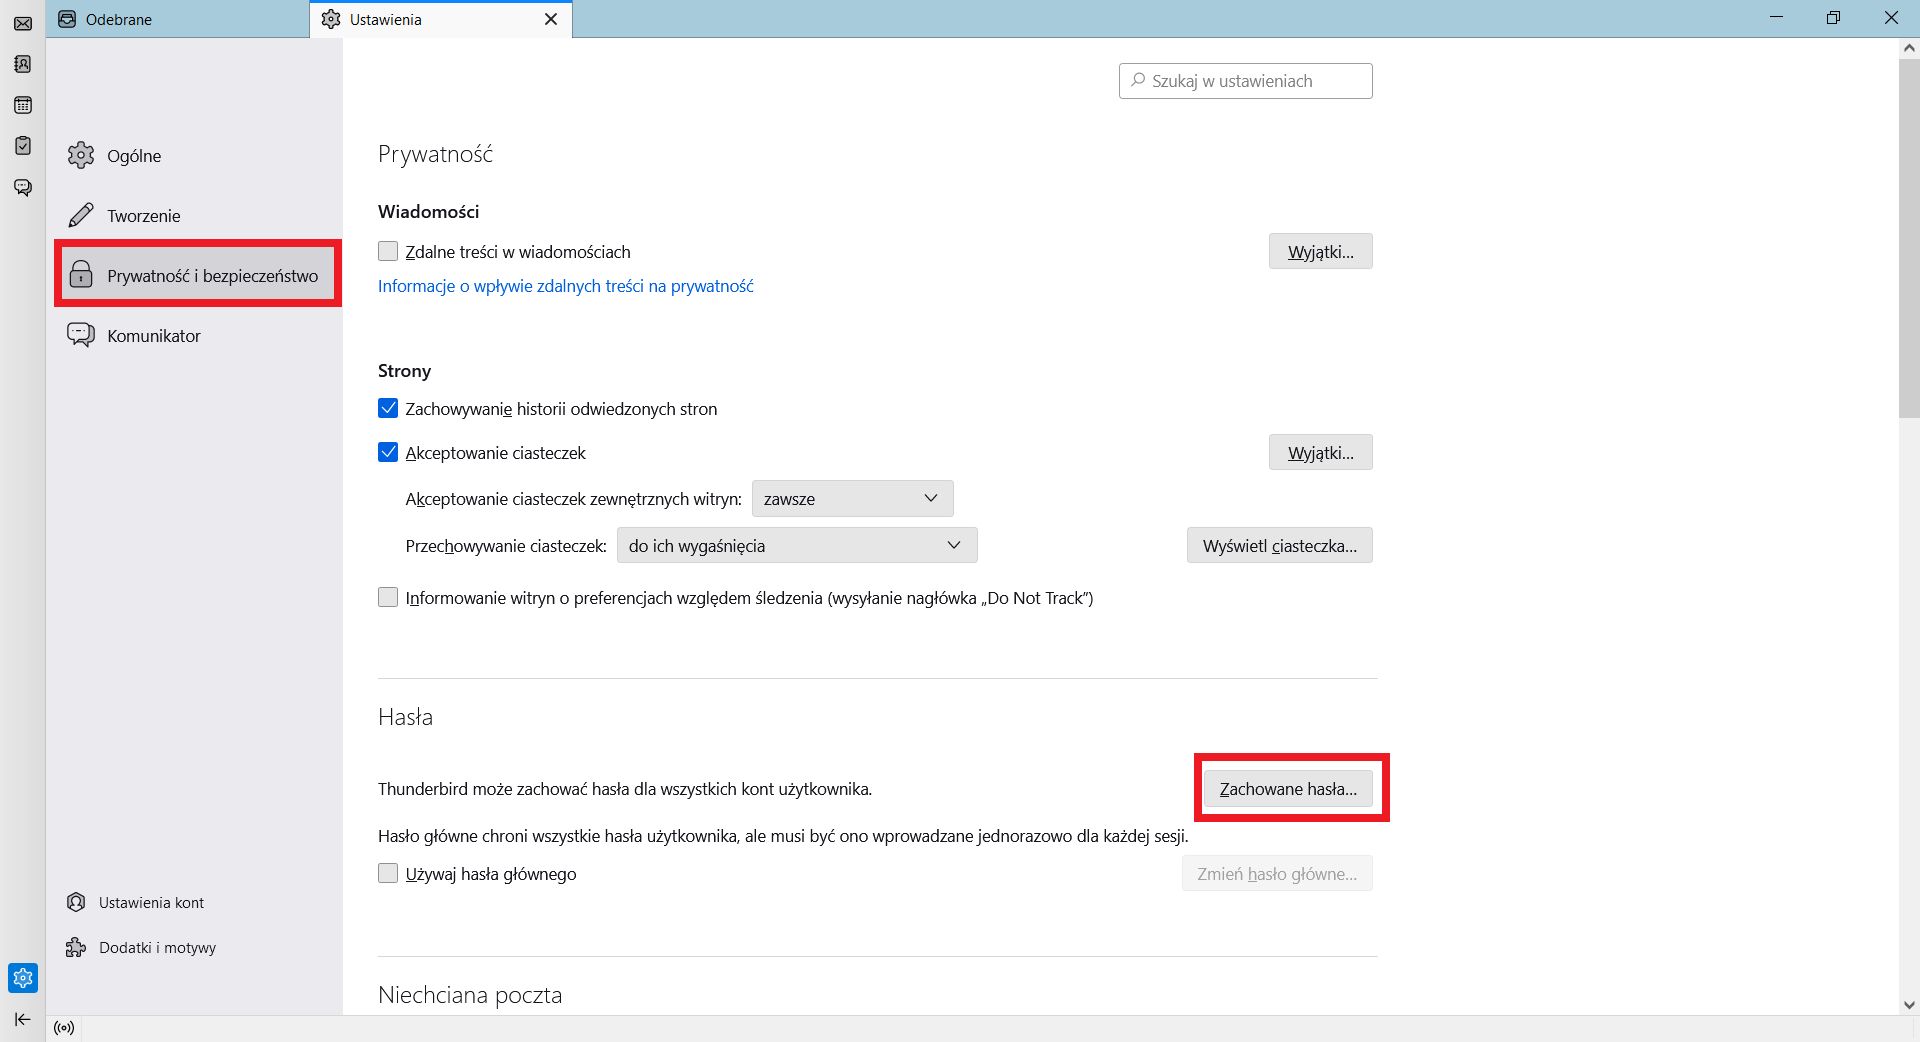Click Wyjątki button for remote content

[x=1320, y=251]
